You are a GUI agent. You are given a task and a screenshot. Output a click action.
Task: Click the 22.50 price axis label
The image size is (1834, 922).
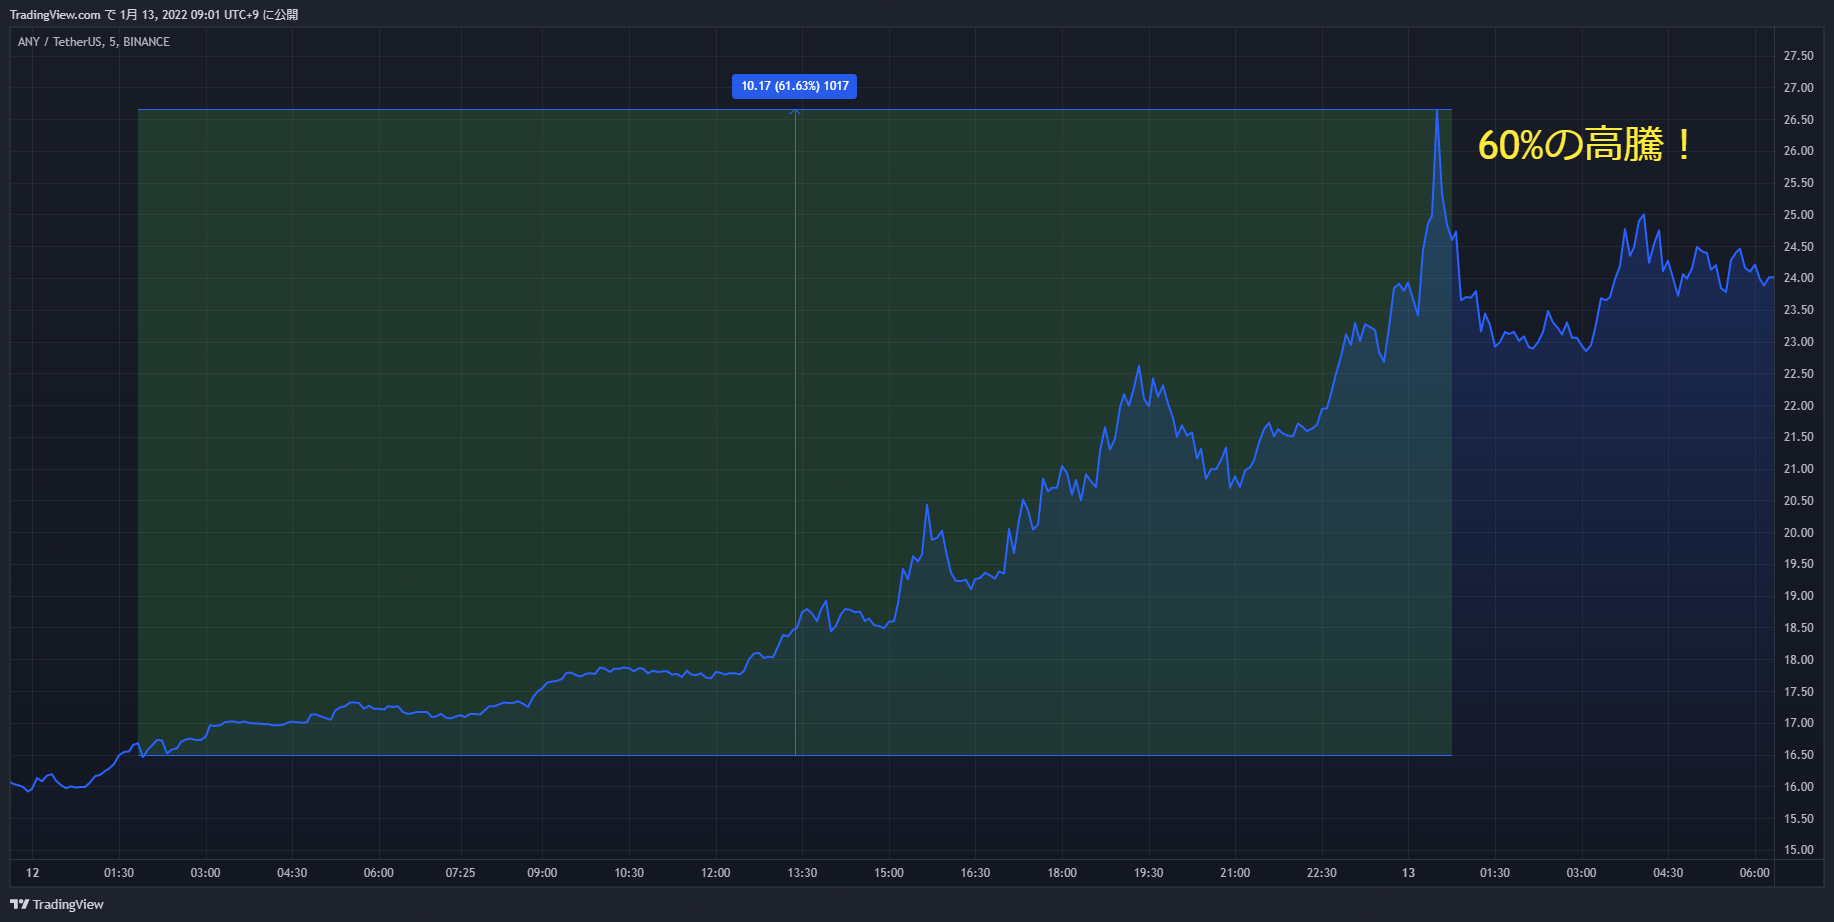coord(1798,374)
